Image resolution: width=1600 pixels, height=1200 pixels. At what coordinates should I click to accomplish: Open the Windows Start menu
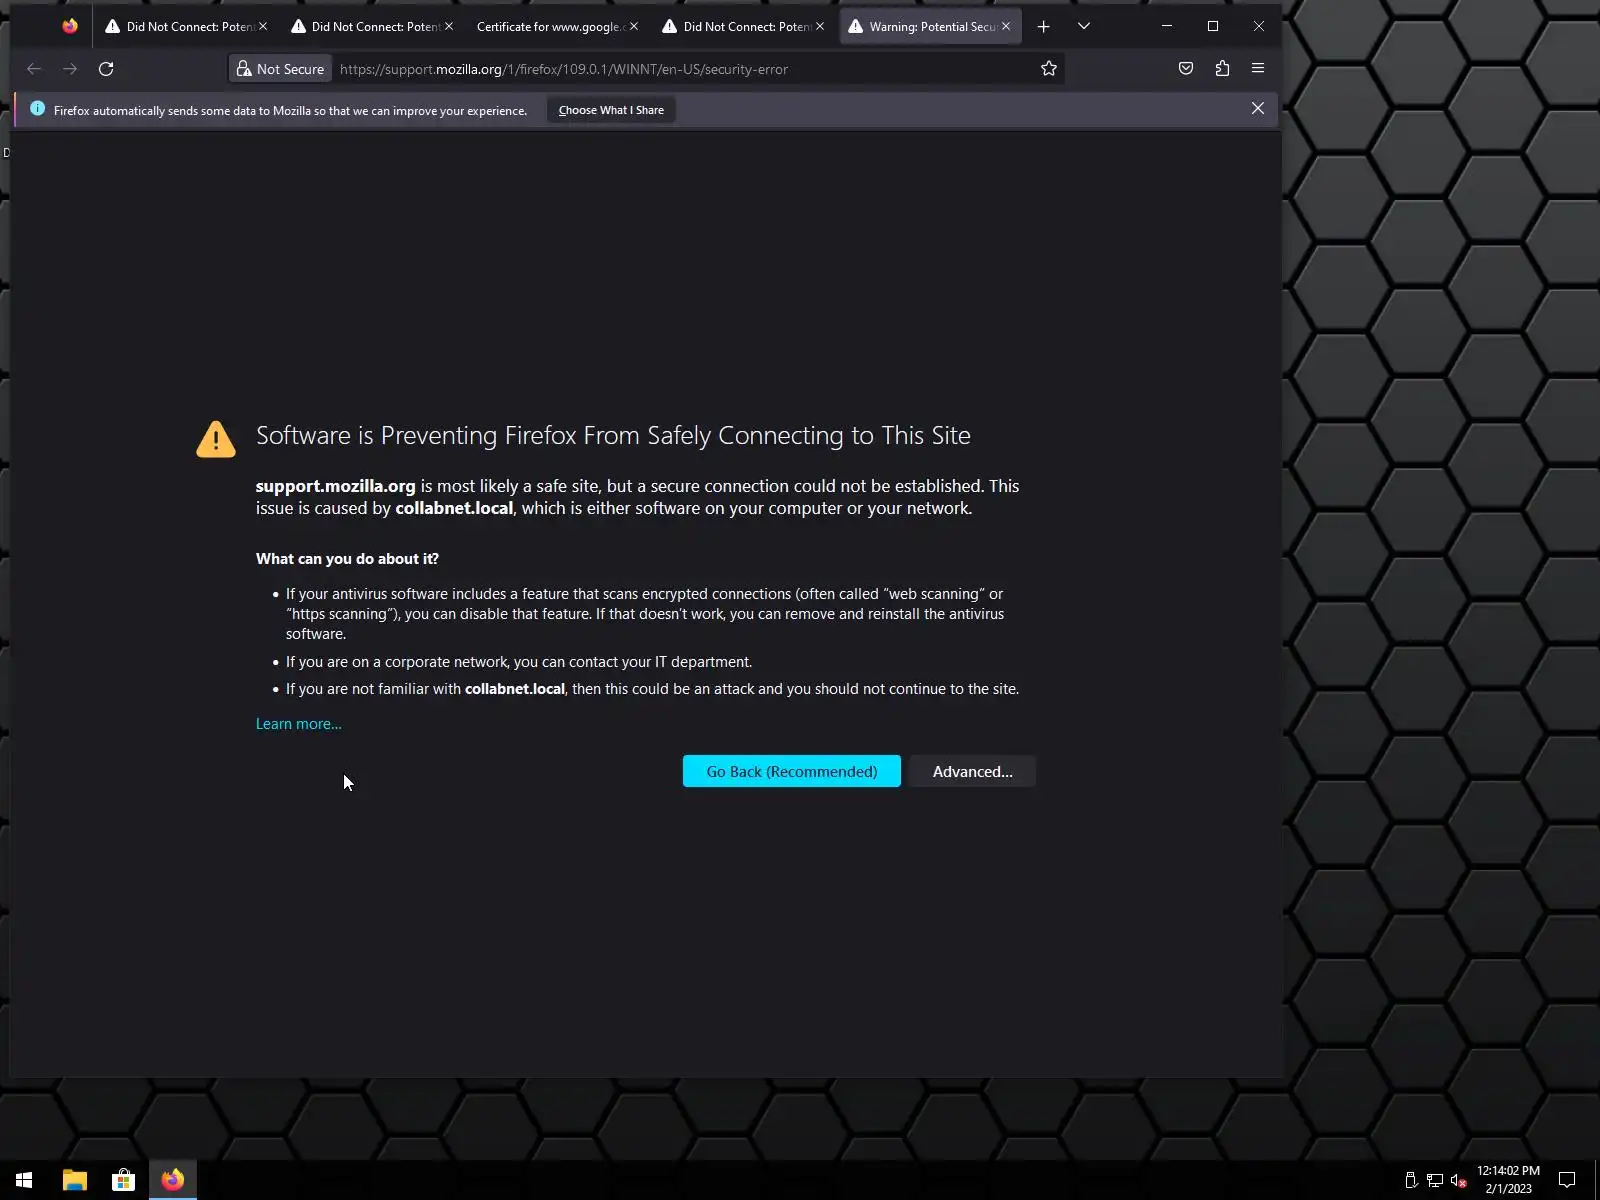click(x=24, y=1180)
